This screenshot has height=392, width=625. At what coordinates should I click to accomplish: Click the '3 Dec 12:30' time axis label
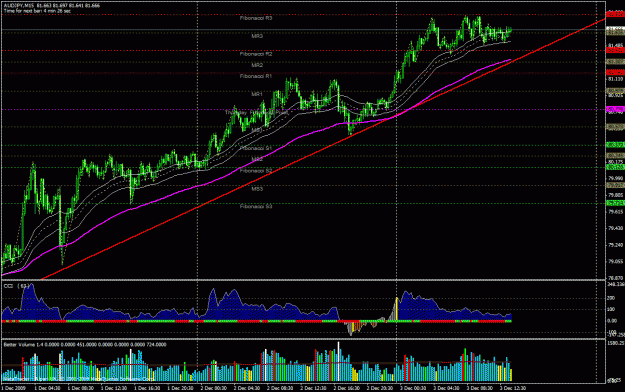pos(513,388)
